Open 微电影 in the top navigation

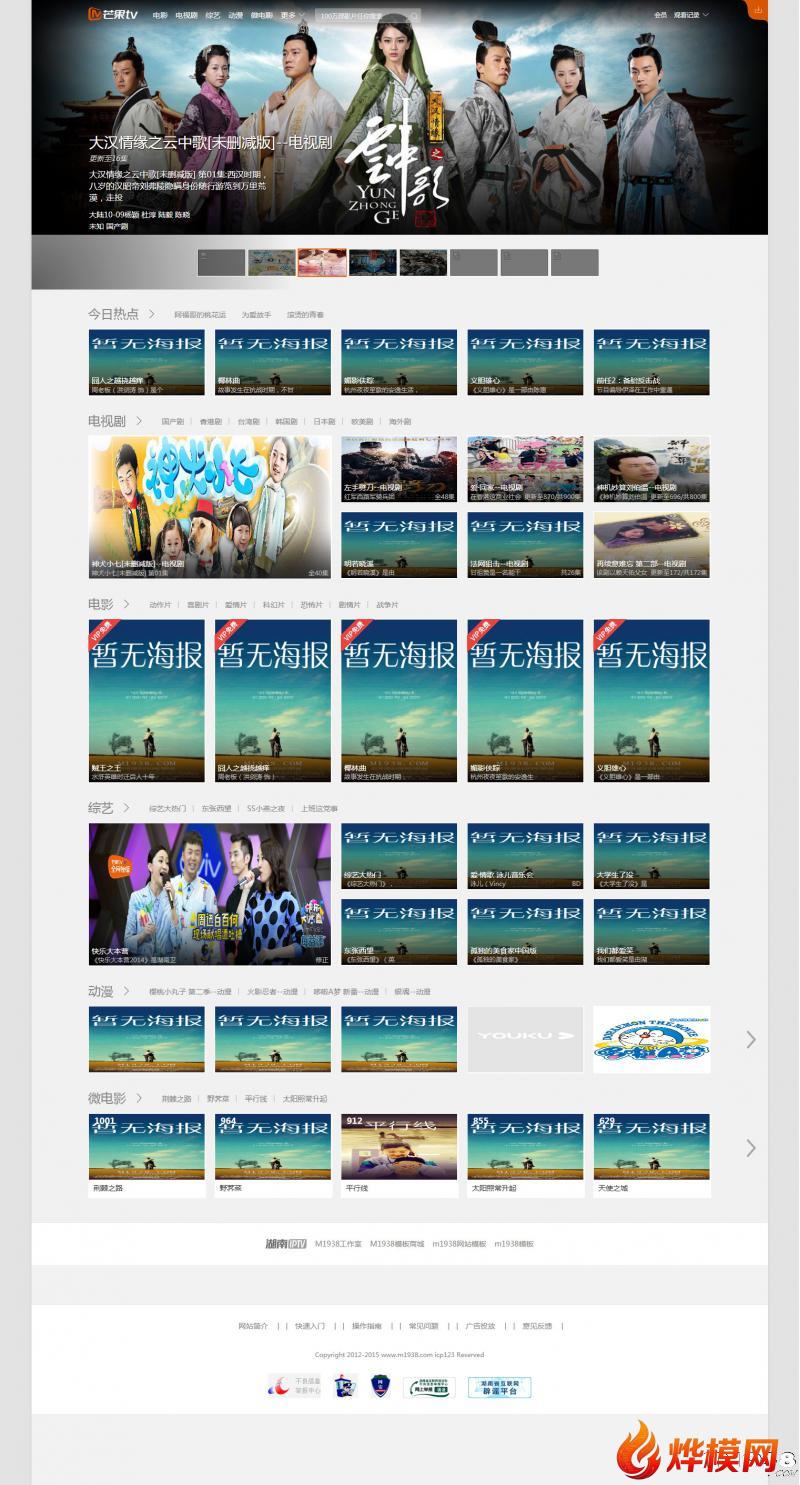pos(261,16)
